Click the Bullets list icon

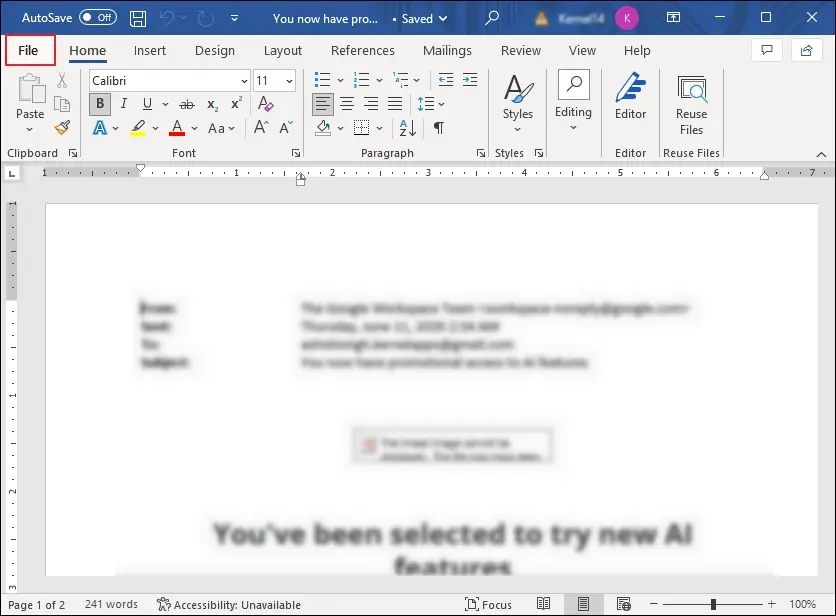(x=323, y=80)
